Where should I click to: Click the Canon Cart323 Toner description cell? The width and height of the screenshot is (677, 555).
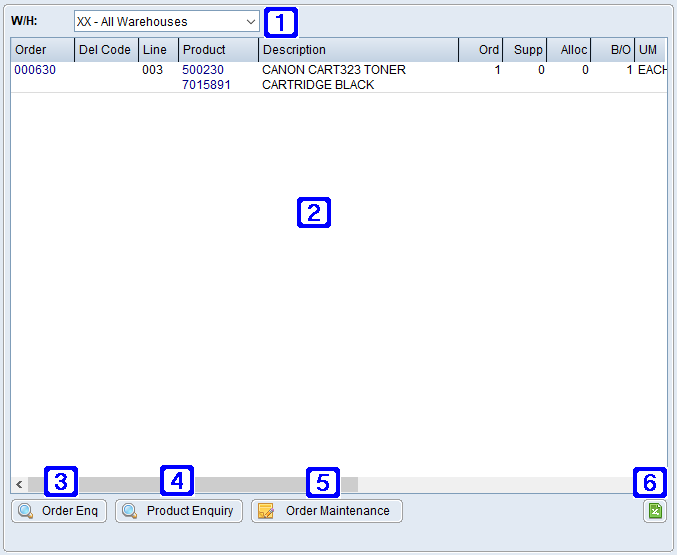[x=333, y=78]
